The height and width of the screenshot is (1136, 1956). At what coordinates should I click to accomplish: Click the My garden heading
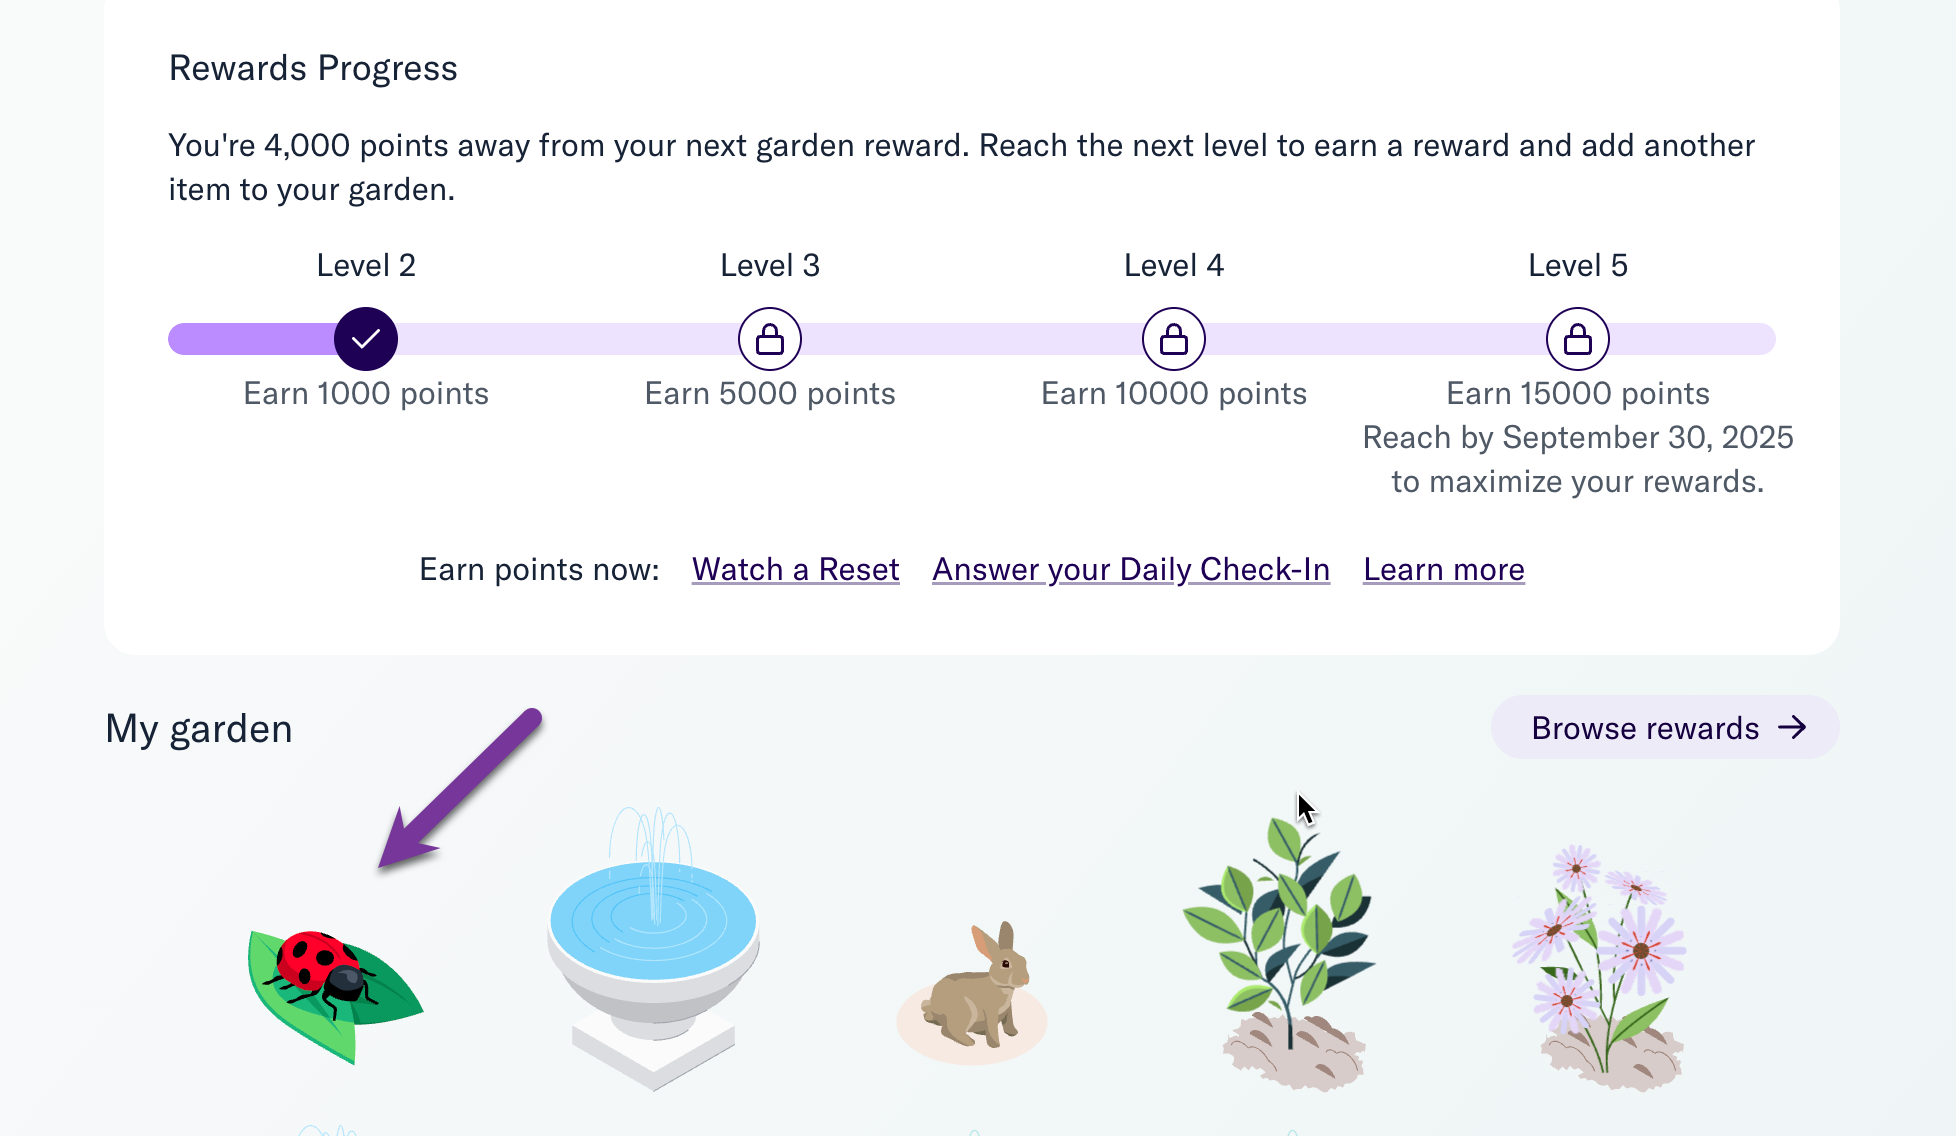coord(199,728)
